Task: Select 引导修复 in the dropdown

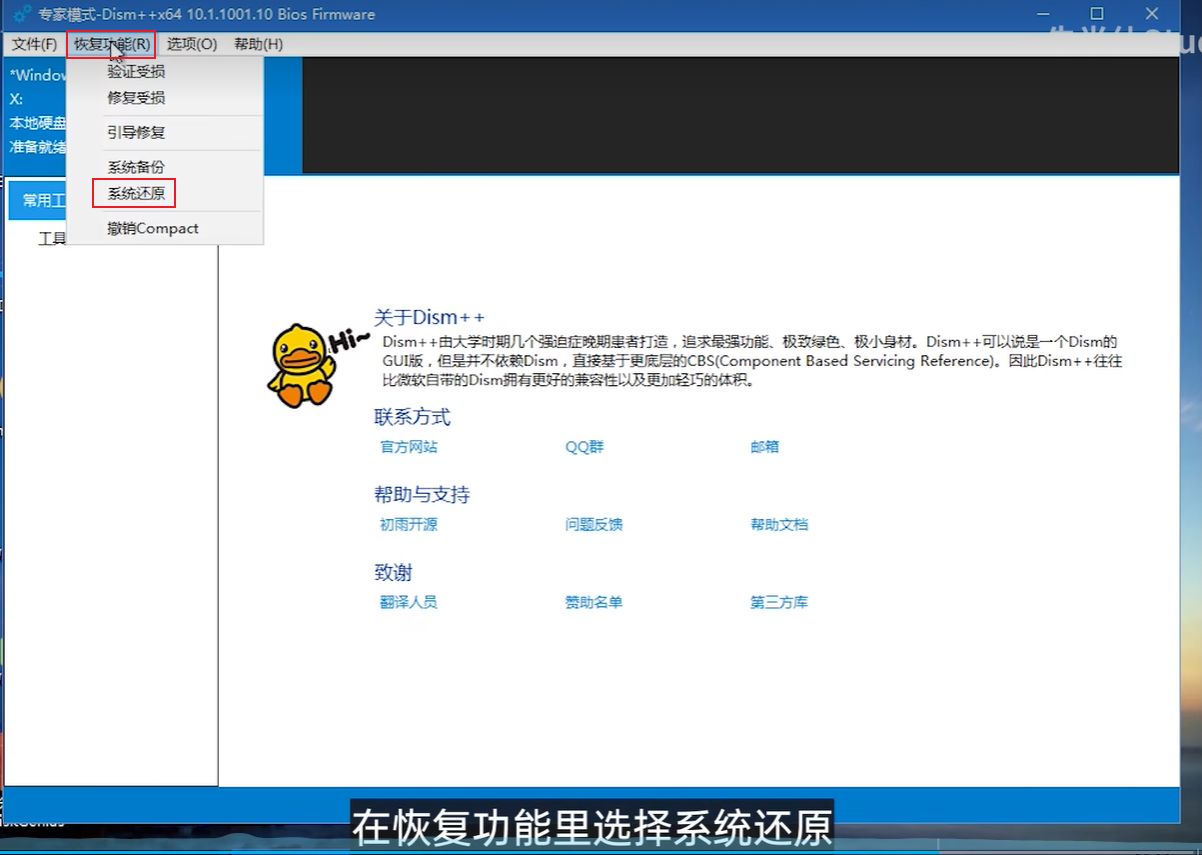Action: pos(136,132)
